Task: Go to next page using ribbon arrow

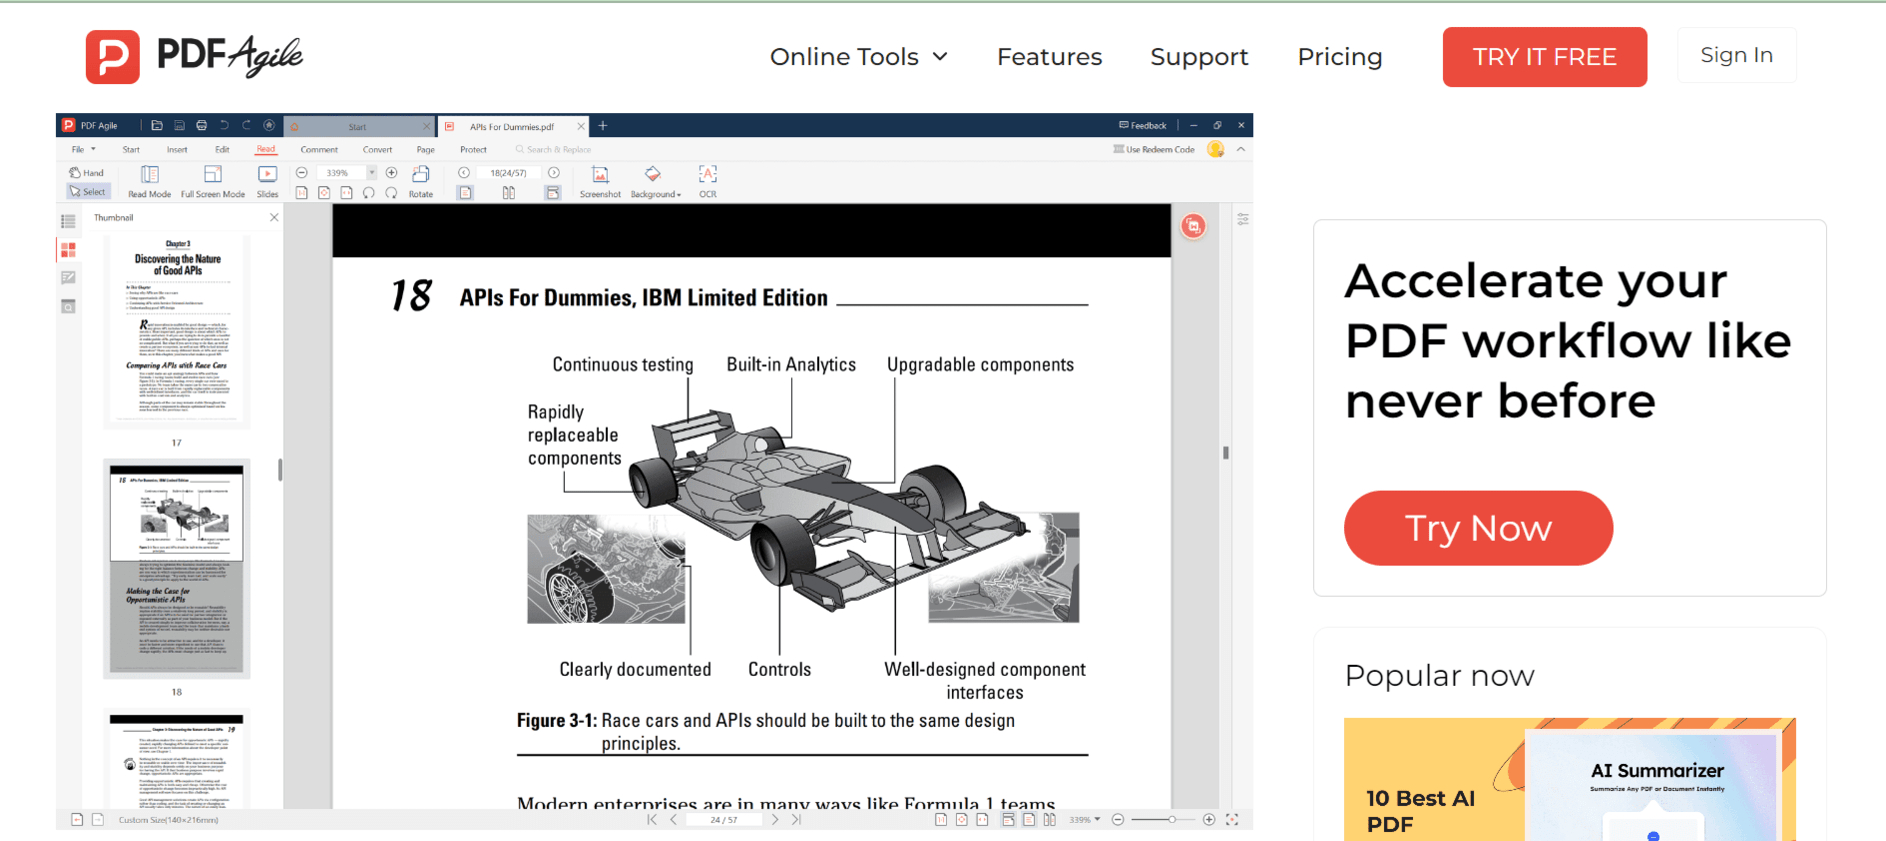Action: tap(554, 173)
